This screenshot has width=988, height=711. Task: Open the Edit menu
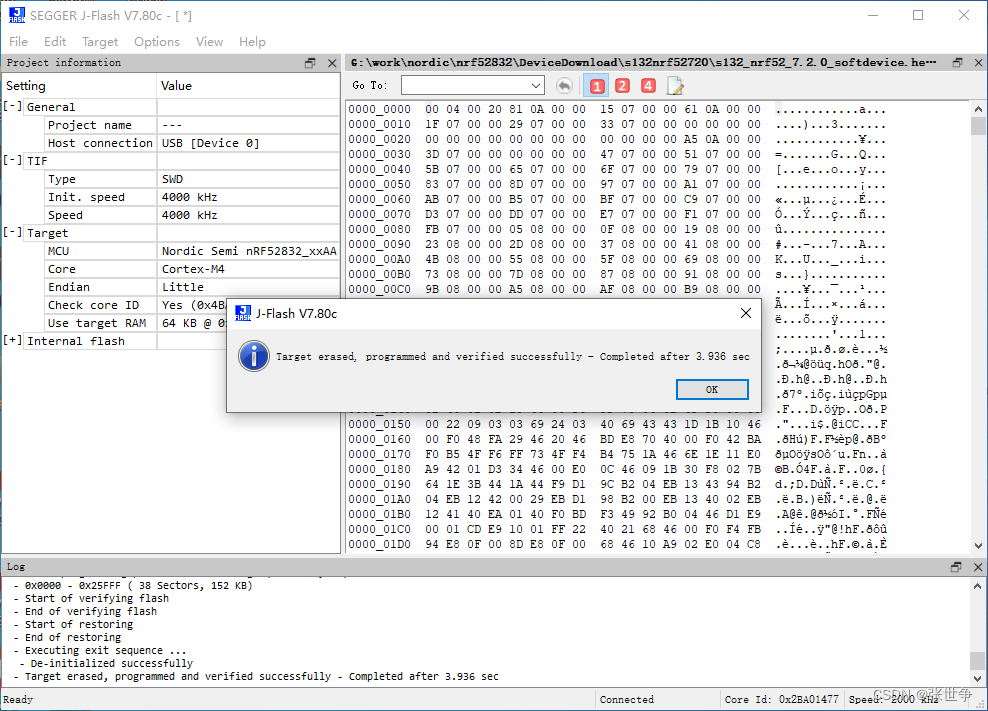[x=55, y=42]
